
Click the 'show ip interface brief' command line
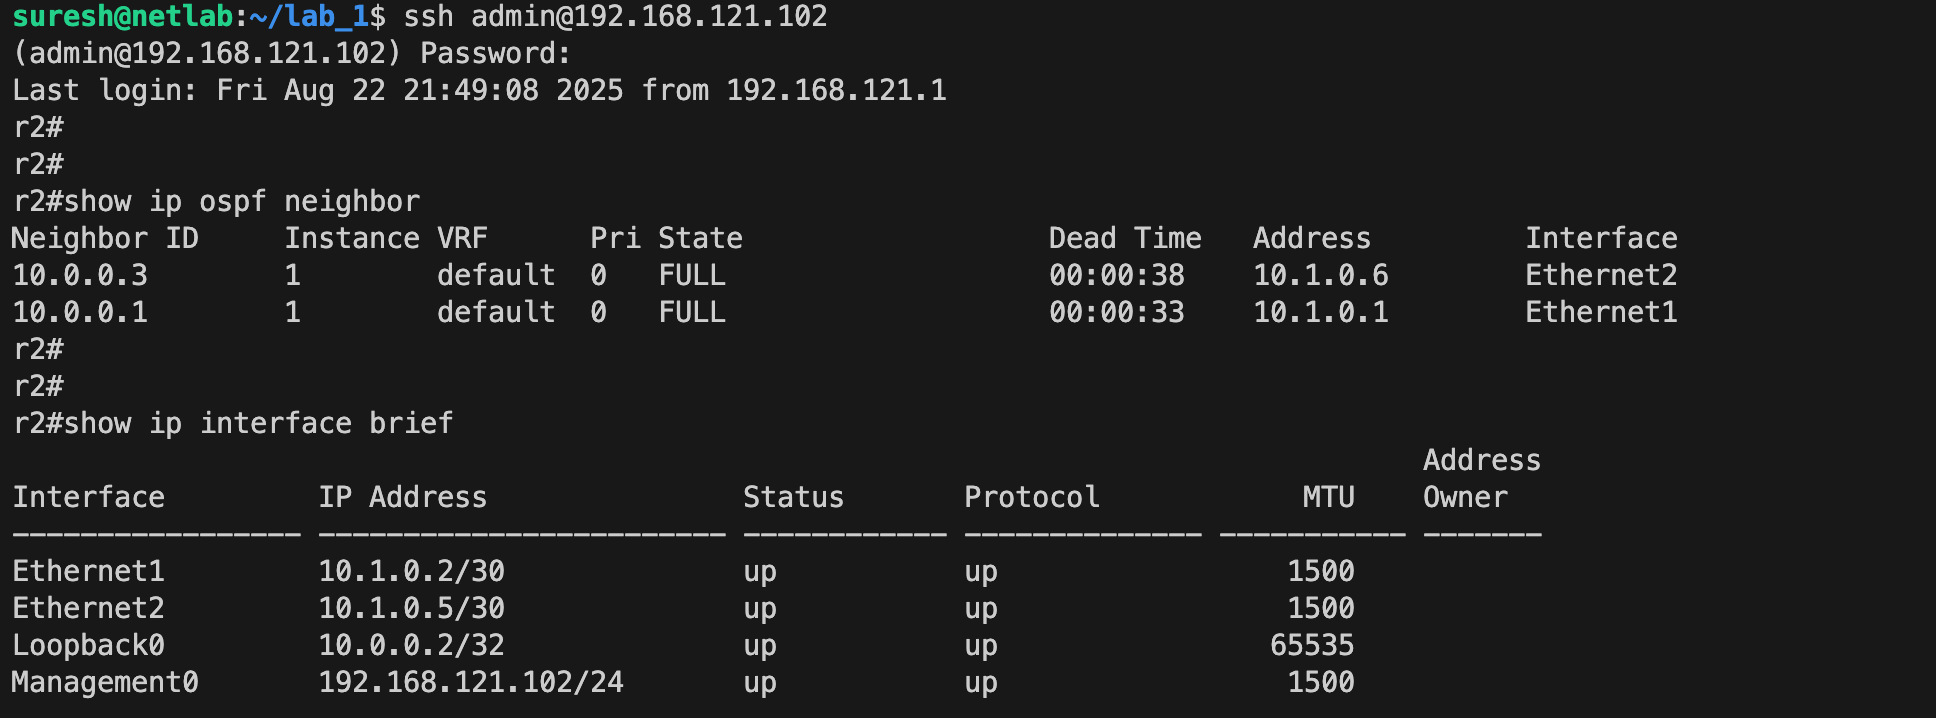click(234, 424)
